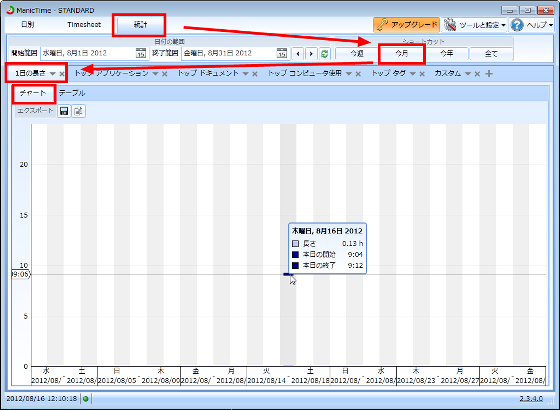Save chart with the floppy disk icon
560x410 pixels.
point(64,111)
